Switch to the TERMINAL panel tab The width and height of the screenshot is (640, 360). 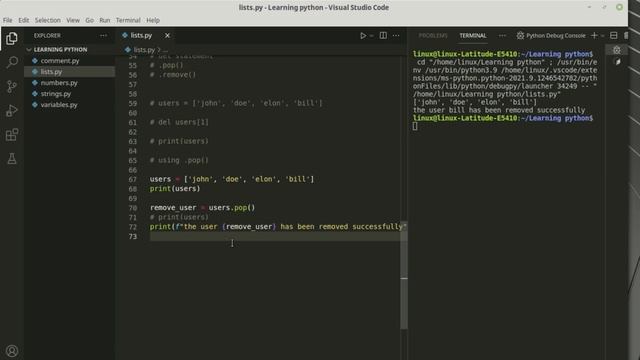pos(473,36)
